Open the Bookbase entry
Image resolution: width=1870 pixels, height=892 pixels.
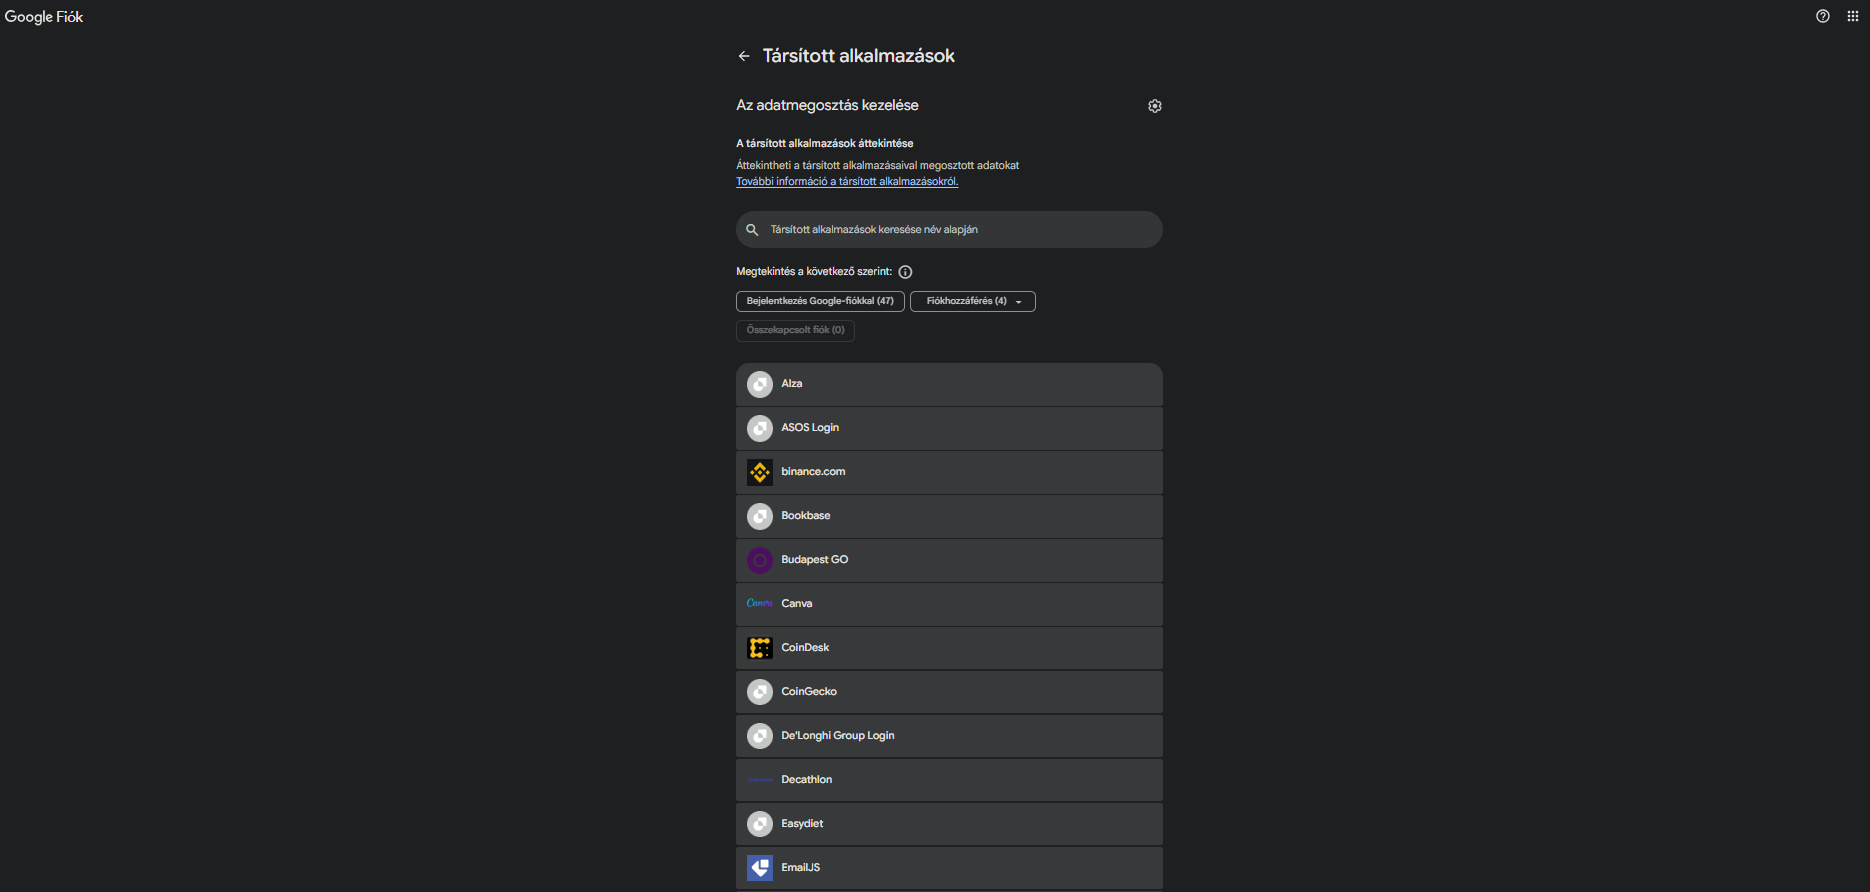tap(949, 516)
